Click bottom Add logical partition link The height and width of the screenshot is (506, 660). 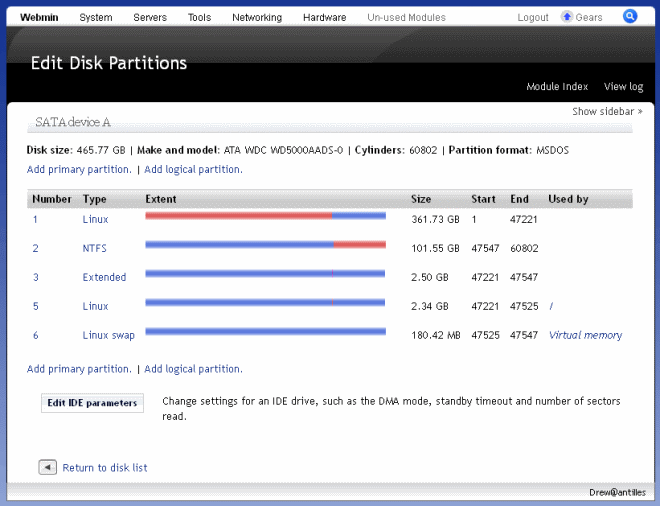193,369
